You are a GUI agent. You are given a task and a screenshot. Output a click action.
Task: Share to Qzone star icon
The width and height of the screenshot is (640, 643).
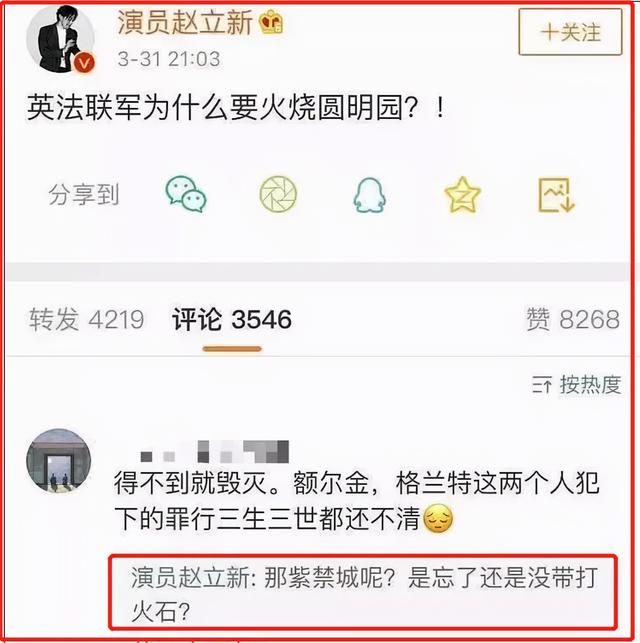(462, 194)
